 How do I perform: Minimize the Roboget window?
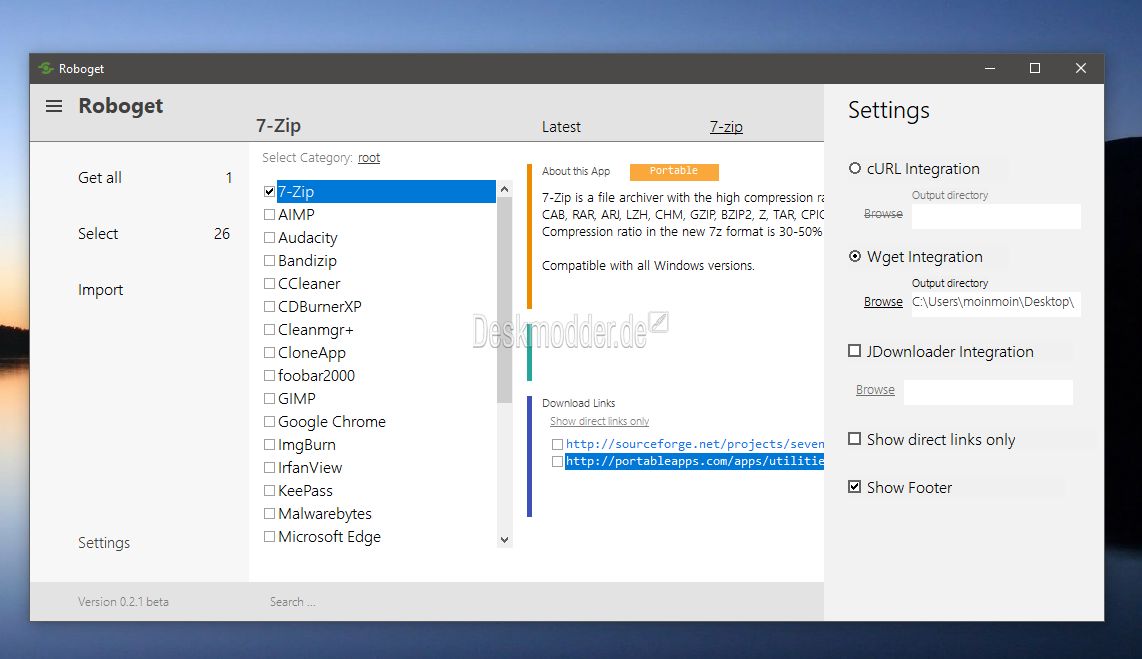click(x=990, y=68)
